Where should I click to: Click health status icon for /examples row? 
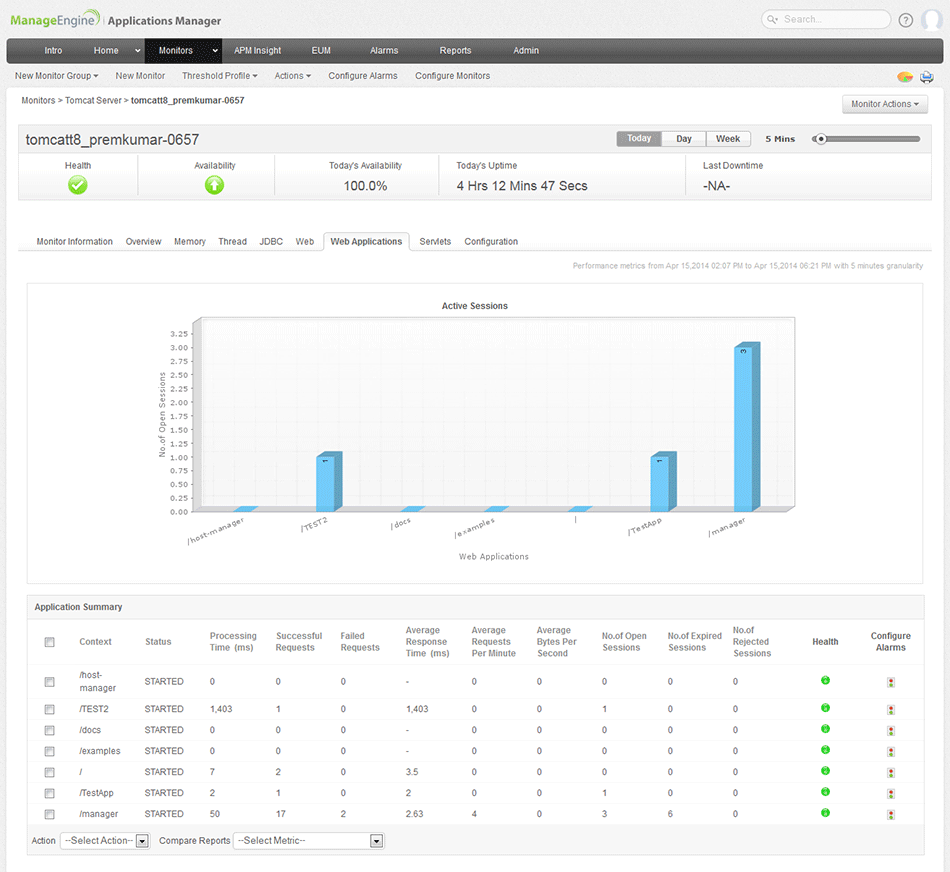click(825, 750)
